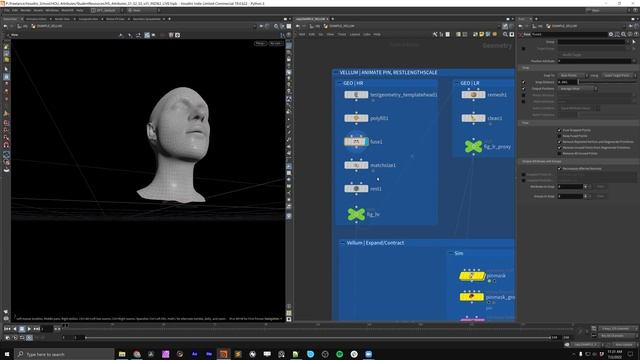The width and height of the screenshot is (640, 360).
Task: Toggle Recompute Affected Normals checkbox
Action: click(x=560, y=169)
